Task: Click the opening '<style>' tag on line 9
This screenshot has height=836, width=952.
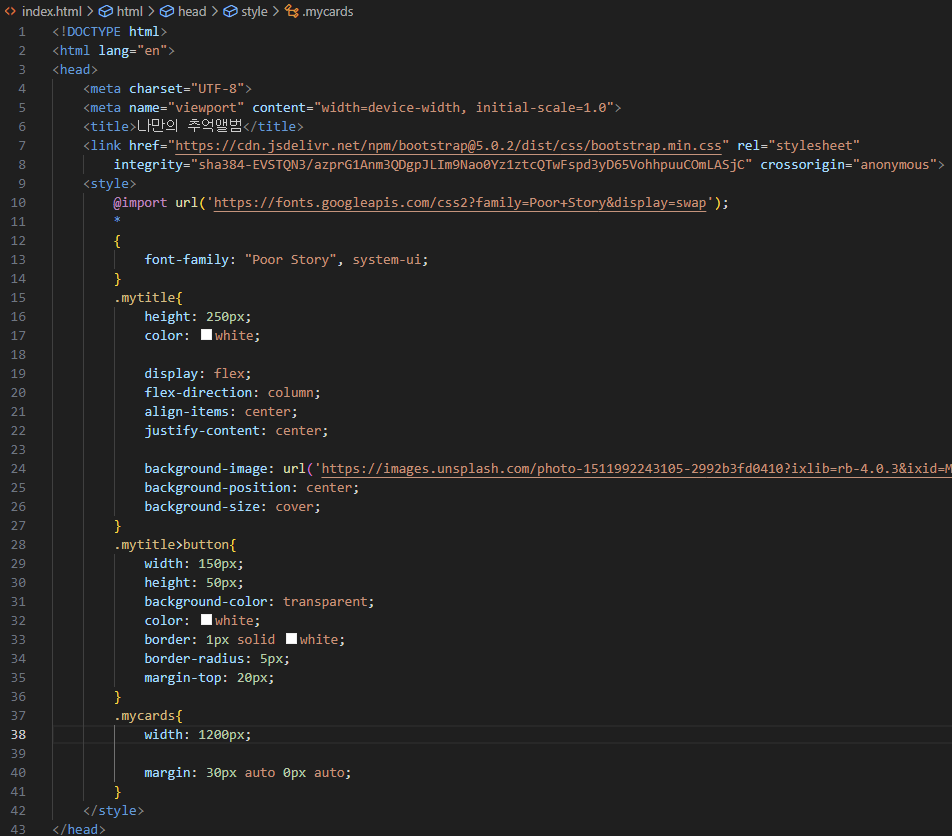Action: [x=109, y=183]
